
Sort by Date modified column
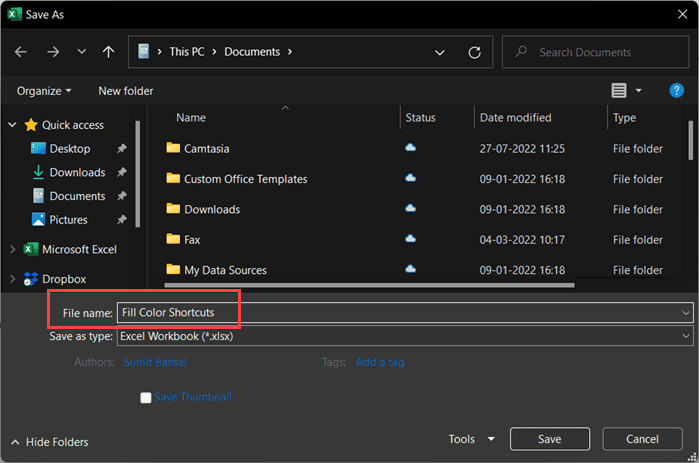515,118
